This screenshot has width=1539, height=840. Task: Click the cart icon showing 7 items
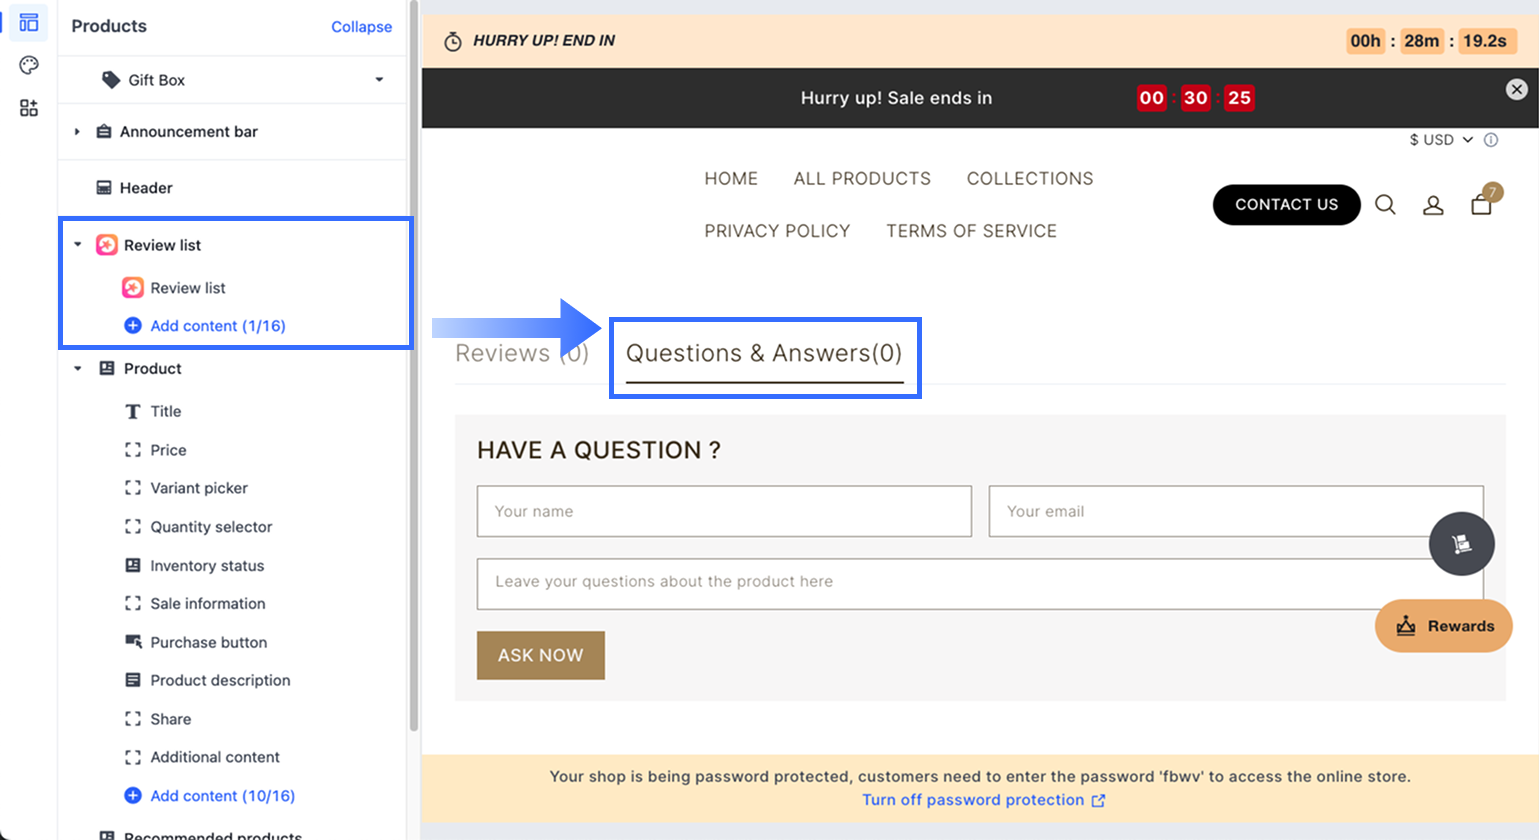tap(1481, 206)
